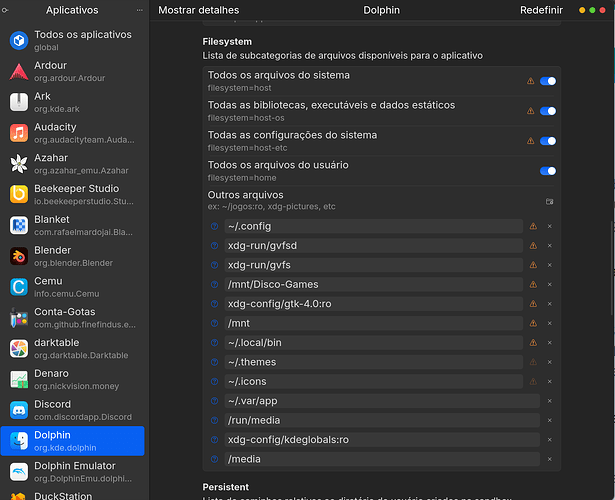Click the Redefinir button
The height and width of the screenshot is (500, 615).
541,10
